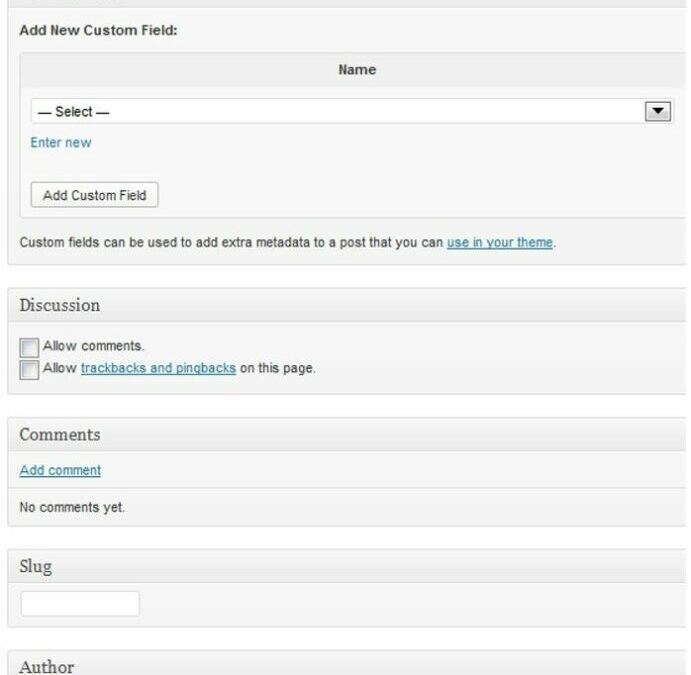This screenshot has width=691, height=675.
Task: Click the "No comments yet." message
Action: [72, 507]
